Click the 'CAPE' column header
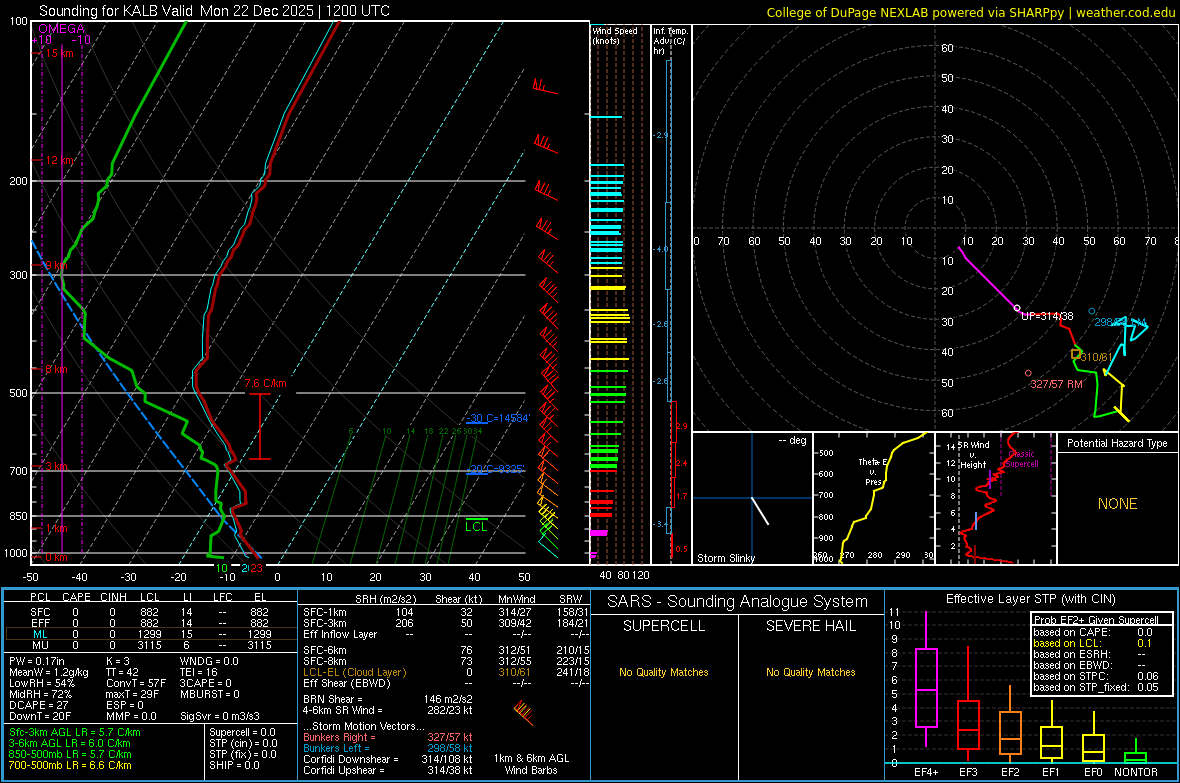The image size is (1180, 783). click(76, 597)
